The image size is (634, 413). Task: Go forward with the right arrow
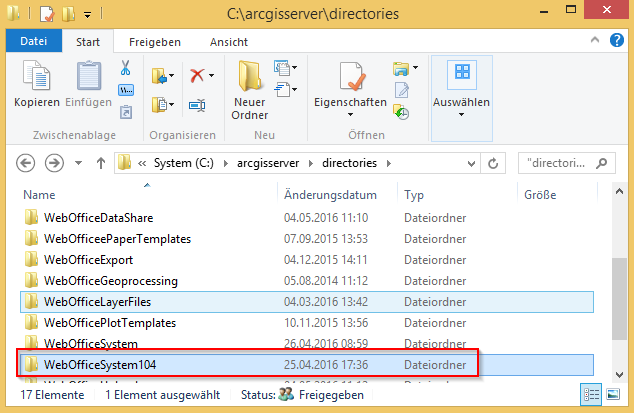54,163
